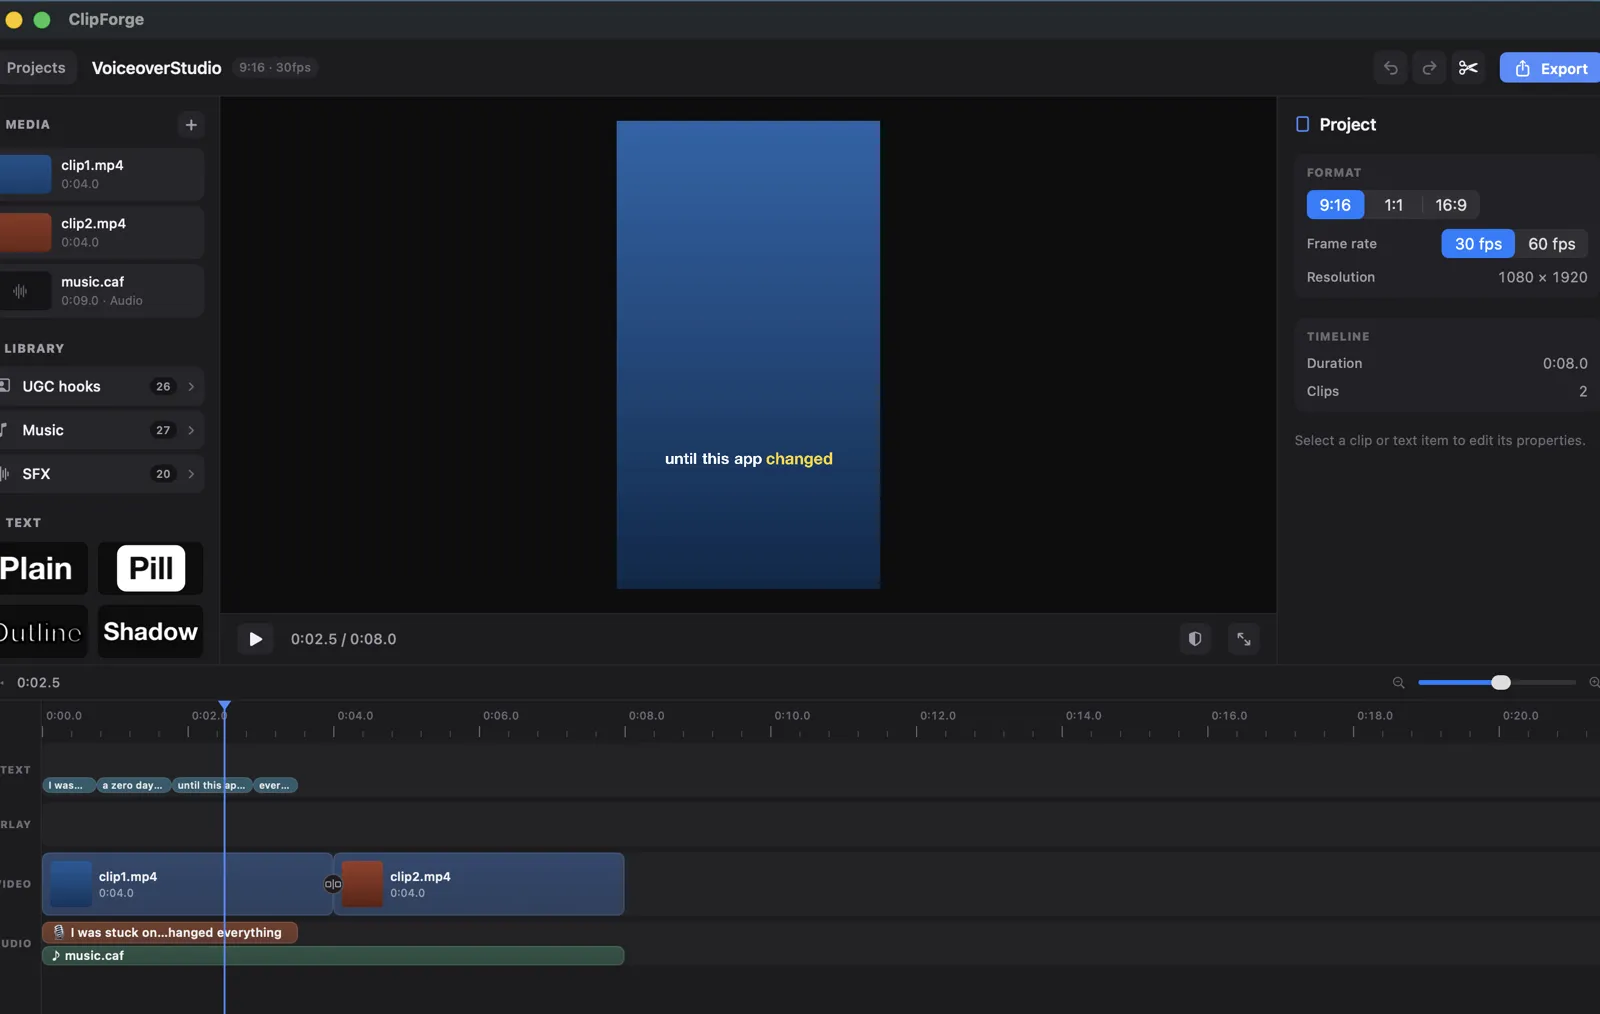The image size is (1600, 1014).
Task: Expand the SFX library chevron
Action: [x=191, y=474]
